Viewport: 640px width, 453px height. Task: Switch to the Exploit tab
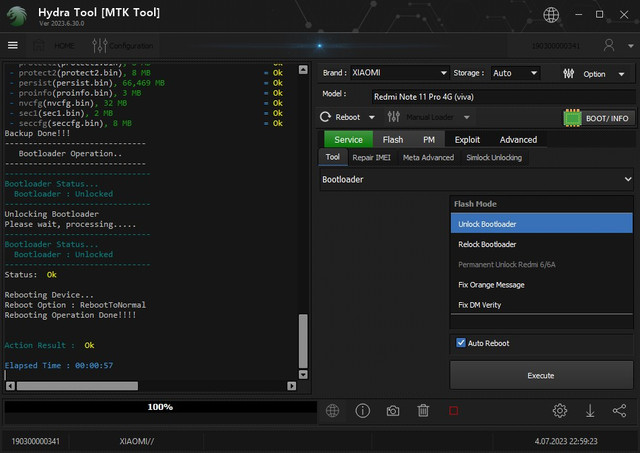[x=467, y=140]
